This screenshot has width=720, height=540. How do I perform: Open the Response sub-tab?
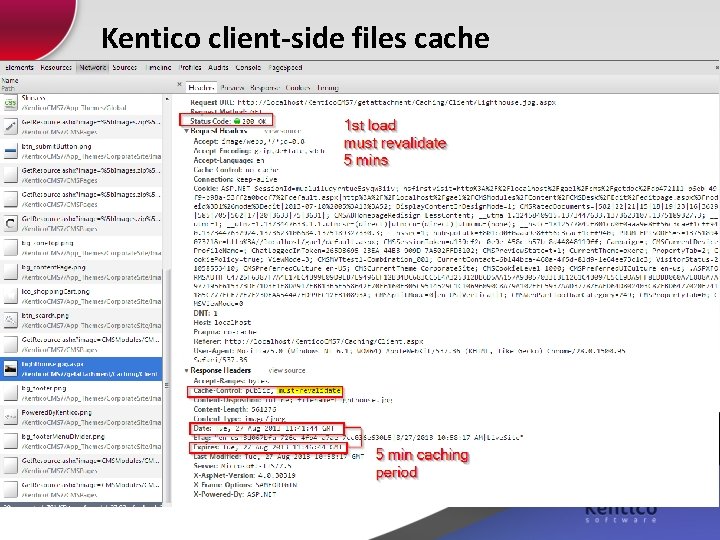pyautogui.click(x=265, y=88)
